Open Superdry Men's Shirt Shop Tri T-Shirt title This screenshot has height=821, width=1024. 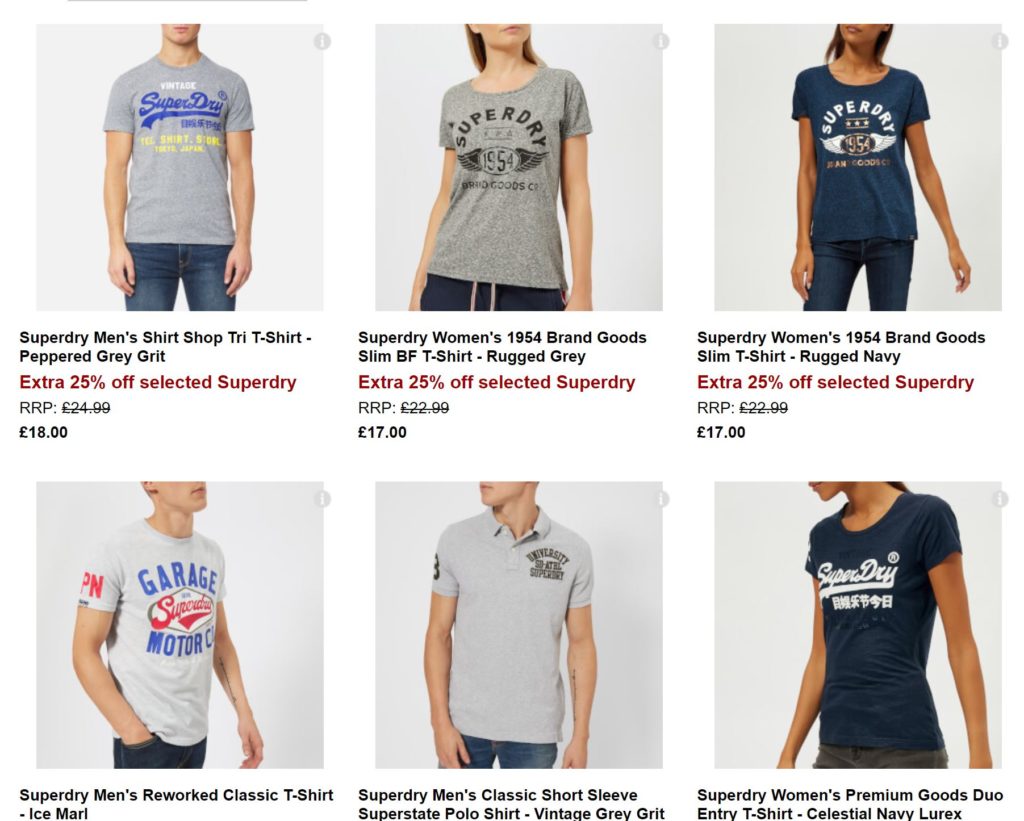coord(165,347)
